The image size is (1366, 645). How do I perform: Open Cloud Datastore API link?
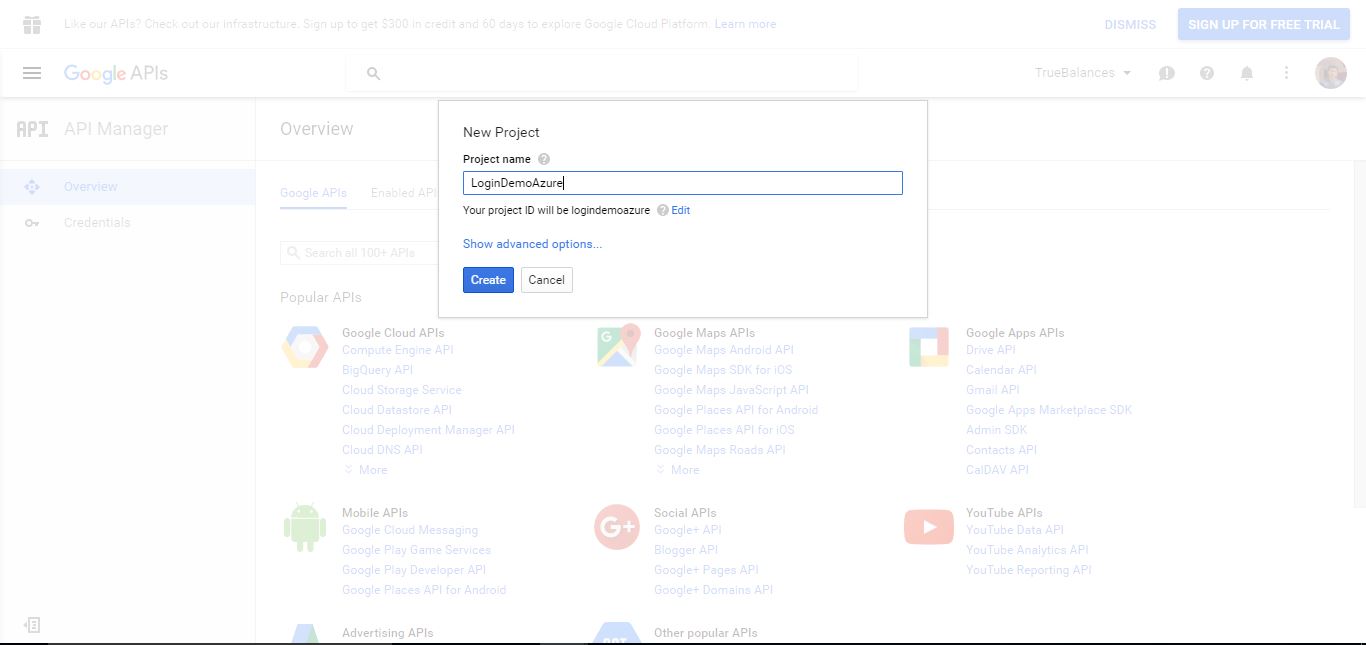coord(397,410)
